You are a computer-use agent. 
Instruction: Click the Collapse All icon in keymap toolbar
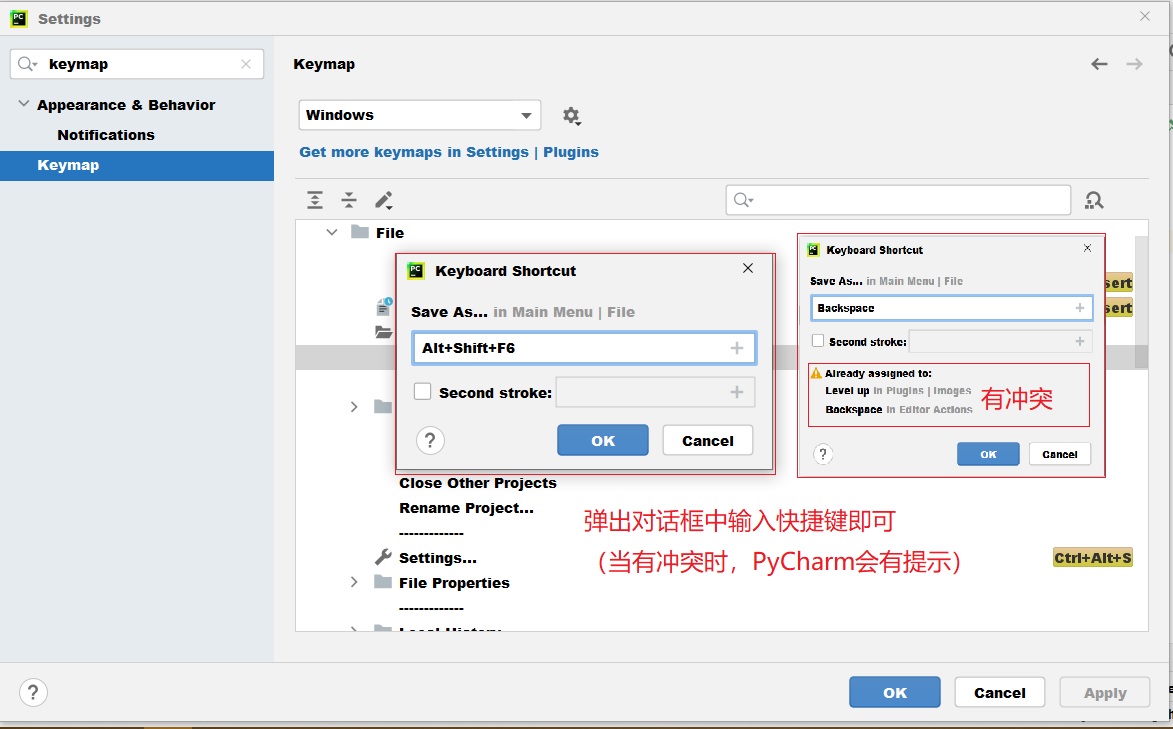point(349,200)
